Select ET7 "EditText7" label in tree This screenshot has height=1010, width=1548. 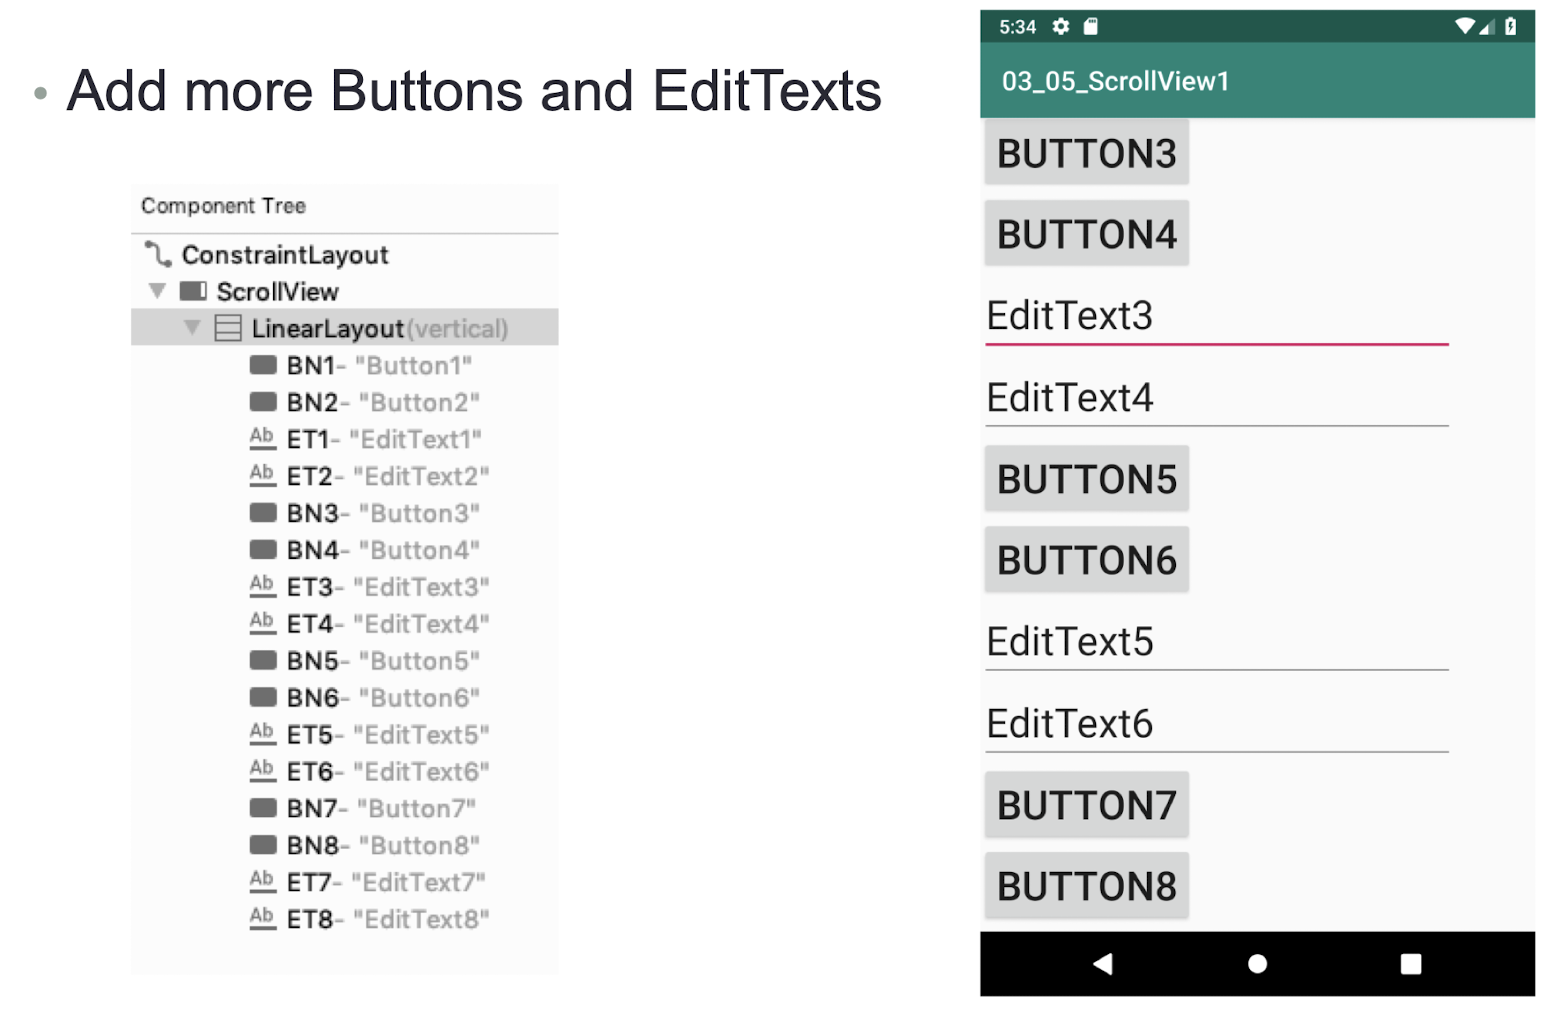[386, 882]
